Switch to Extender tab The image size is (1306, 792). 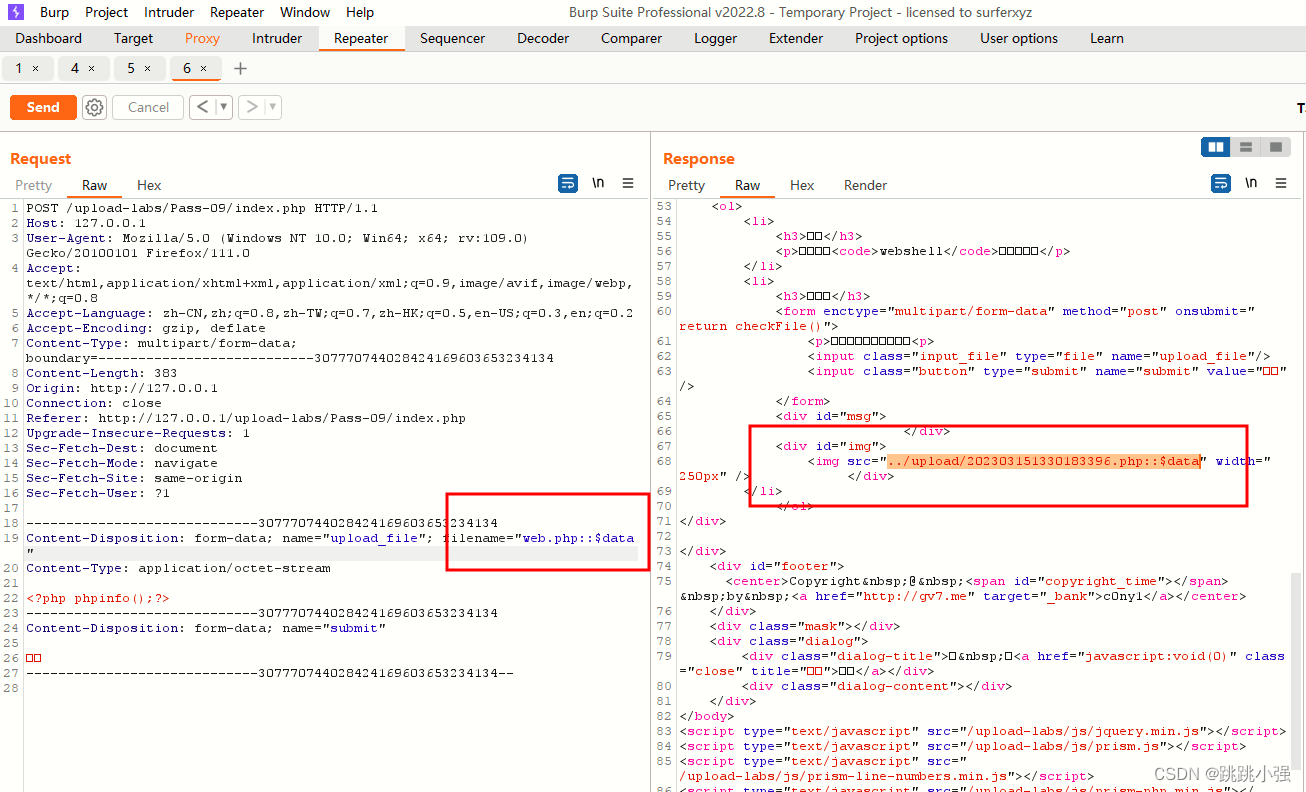pos(796,38)
